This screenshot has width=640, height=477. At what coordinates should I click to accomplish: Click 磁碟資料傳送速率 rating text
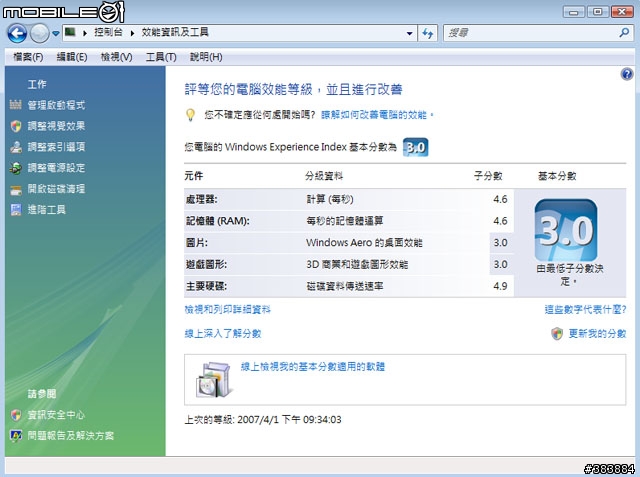click(345, 286)
